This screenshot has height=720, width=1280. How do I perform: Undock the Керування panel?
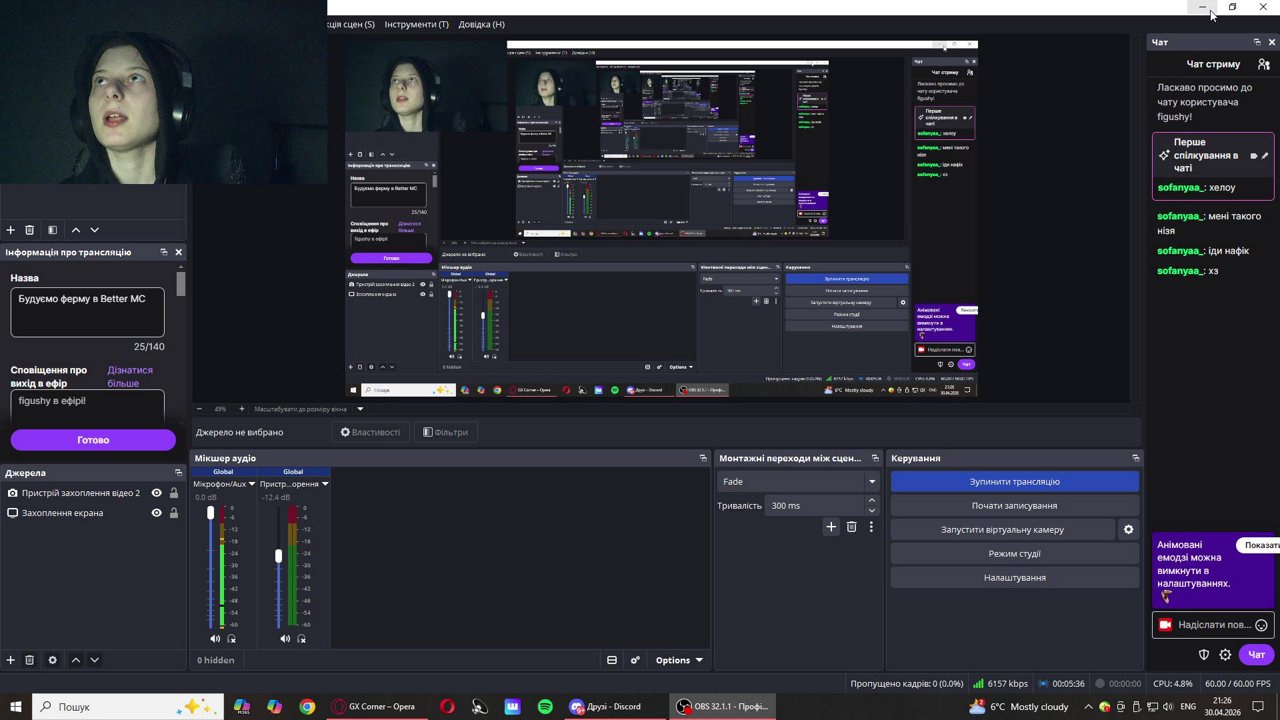click(x=1135, y=458)
